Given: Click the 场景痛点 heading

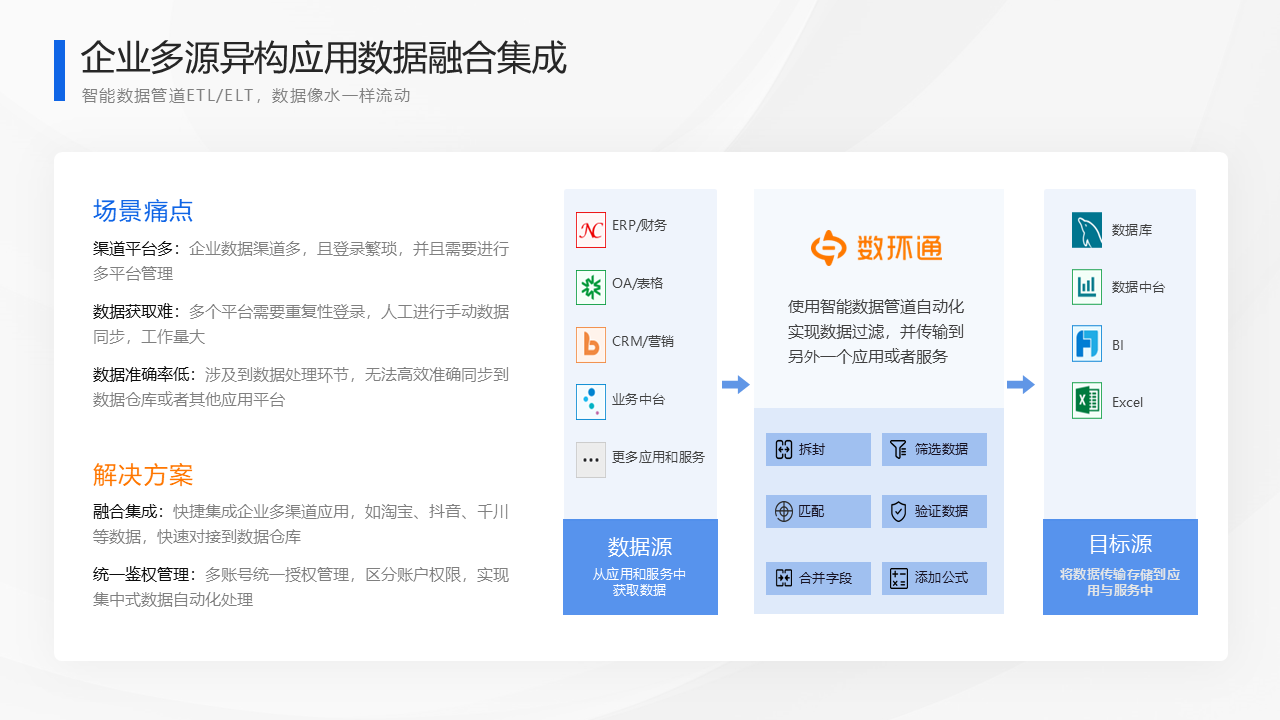Looking at the screenshot, I should tap(143, 211).
